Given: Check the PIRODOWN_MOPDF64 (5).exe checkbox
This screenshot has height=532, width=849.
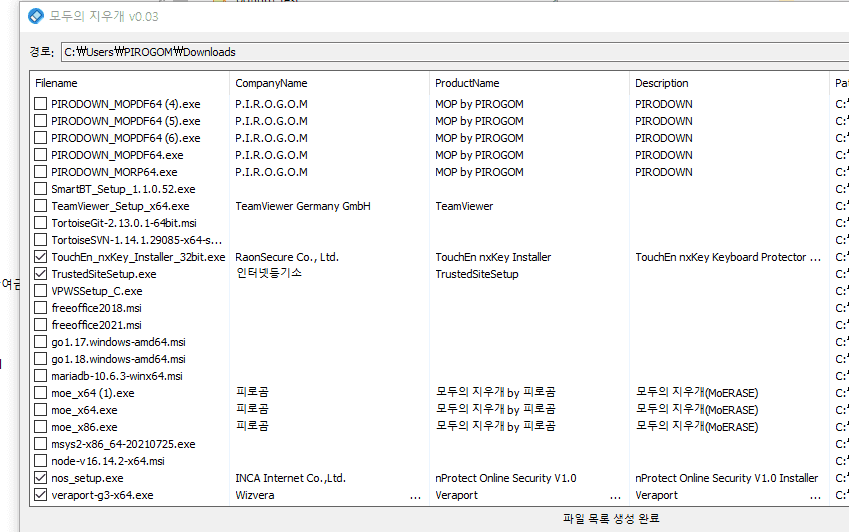Looking at the screenshot, I should point(41,120).
